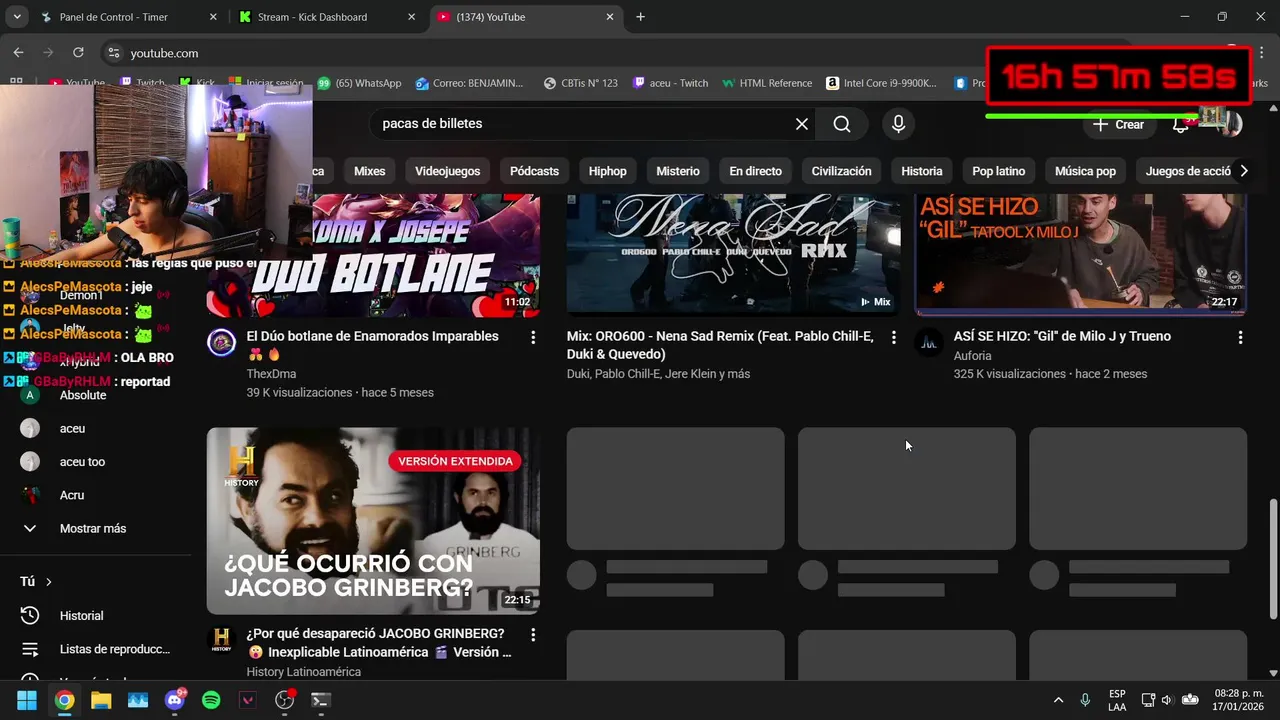Open aceu subscription avatar in sidebar
This screenshot has width=1280, height=720.
coord(30,428)
